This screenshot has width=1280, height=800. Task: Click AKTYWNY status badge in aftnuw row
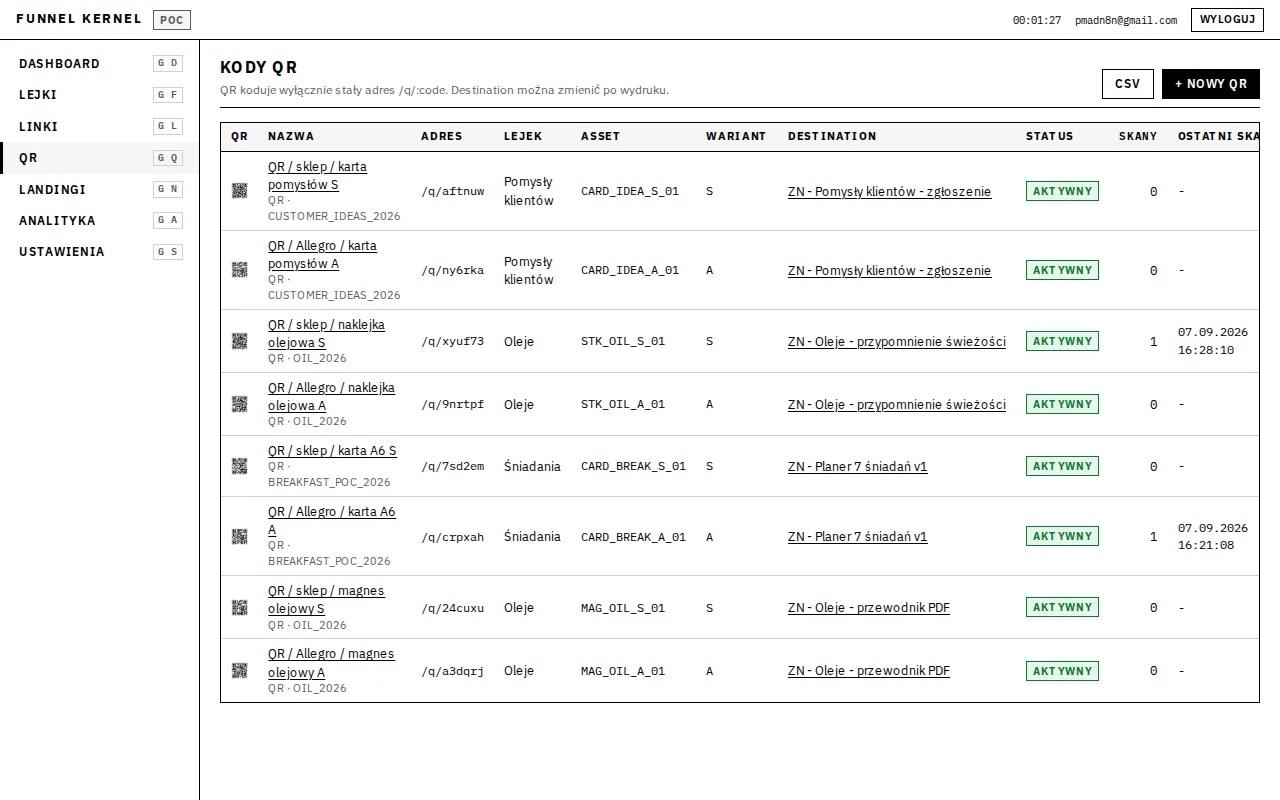1062,191
